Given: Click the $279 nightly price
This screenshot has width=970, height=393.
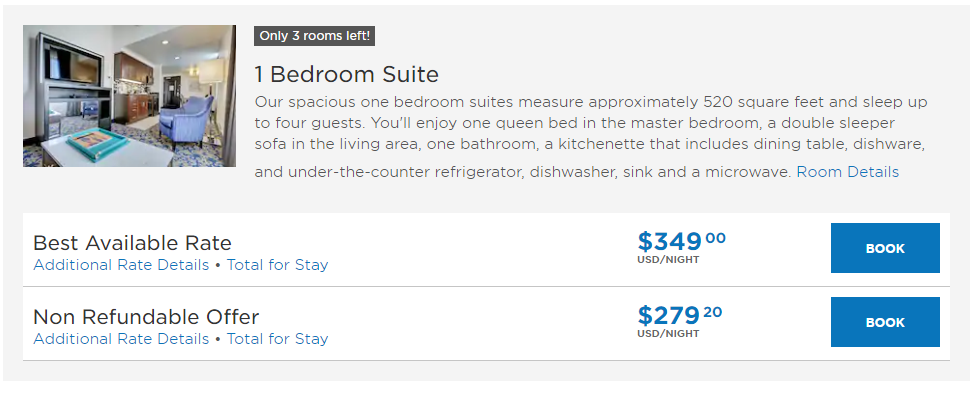Looking at the screenshot, I should pyautogui.click(x=680, y=315).
